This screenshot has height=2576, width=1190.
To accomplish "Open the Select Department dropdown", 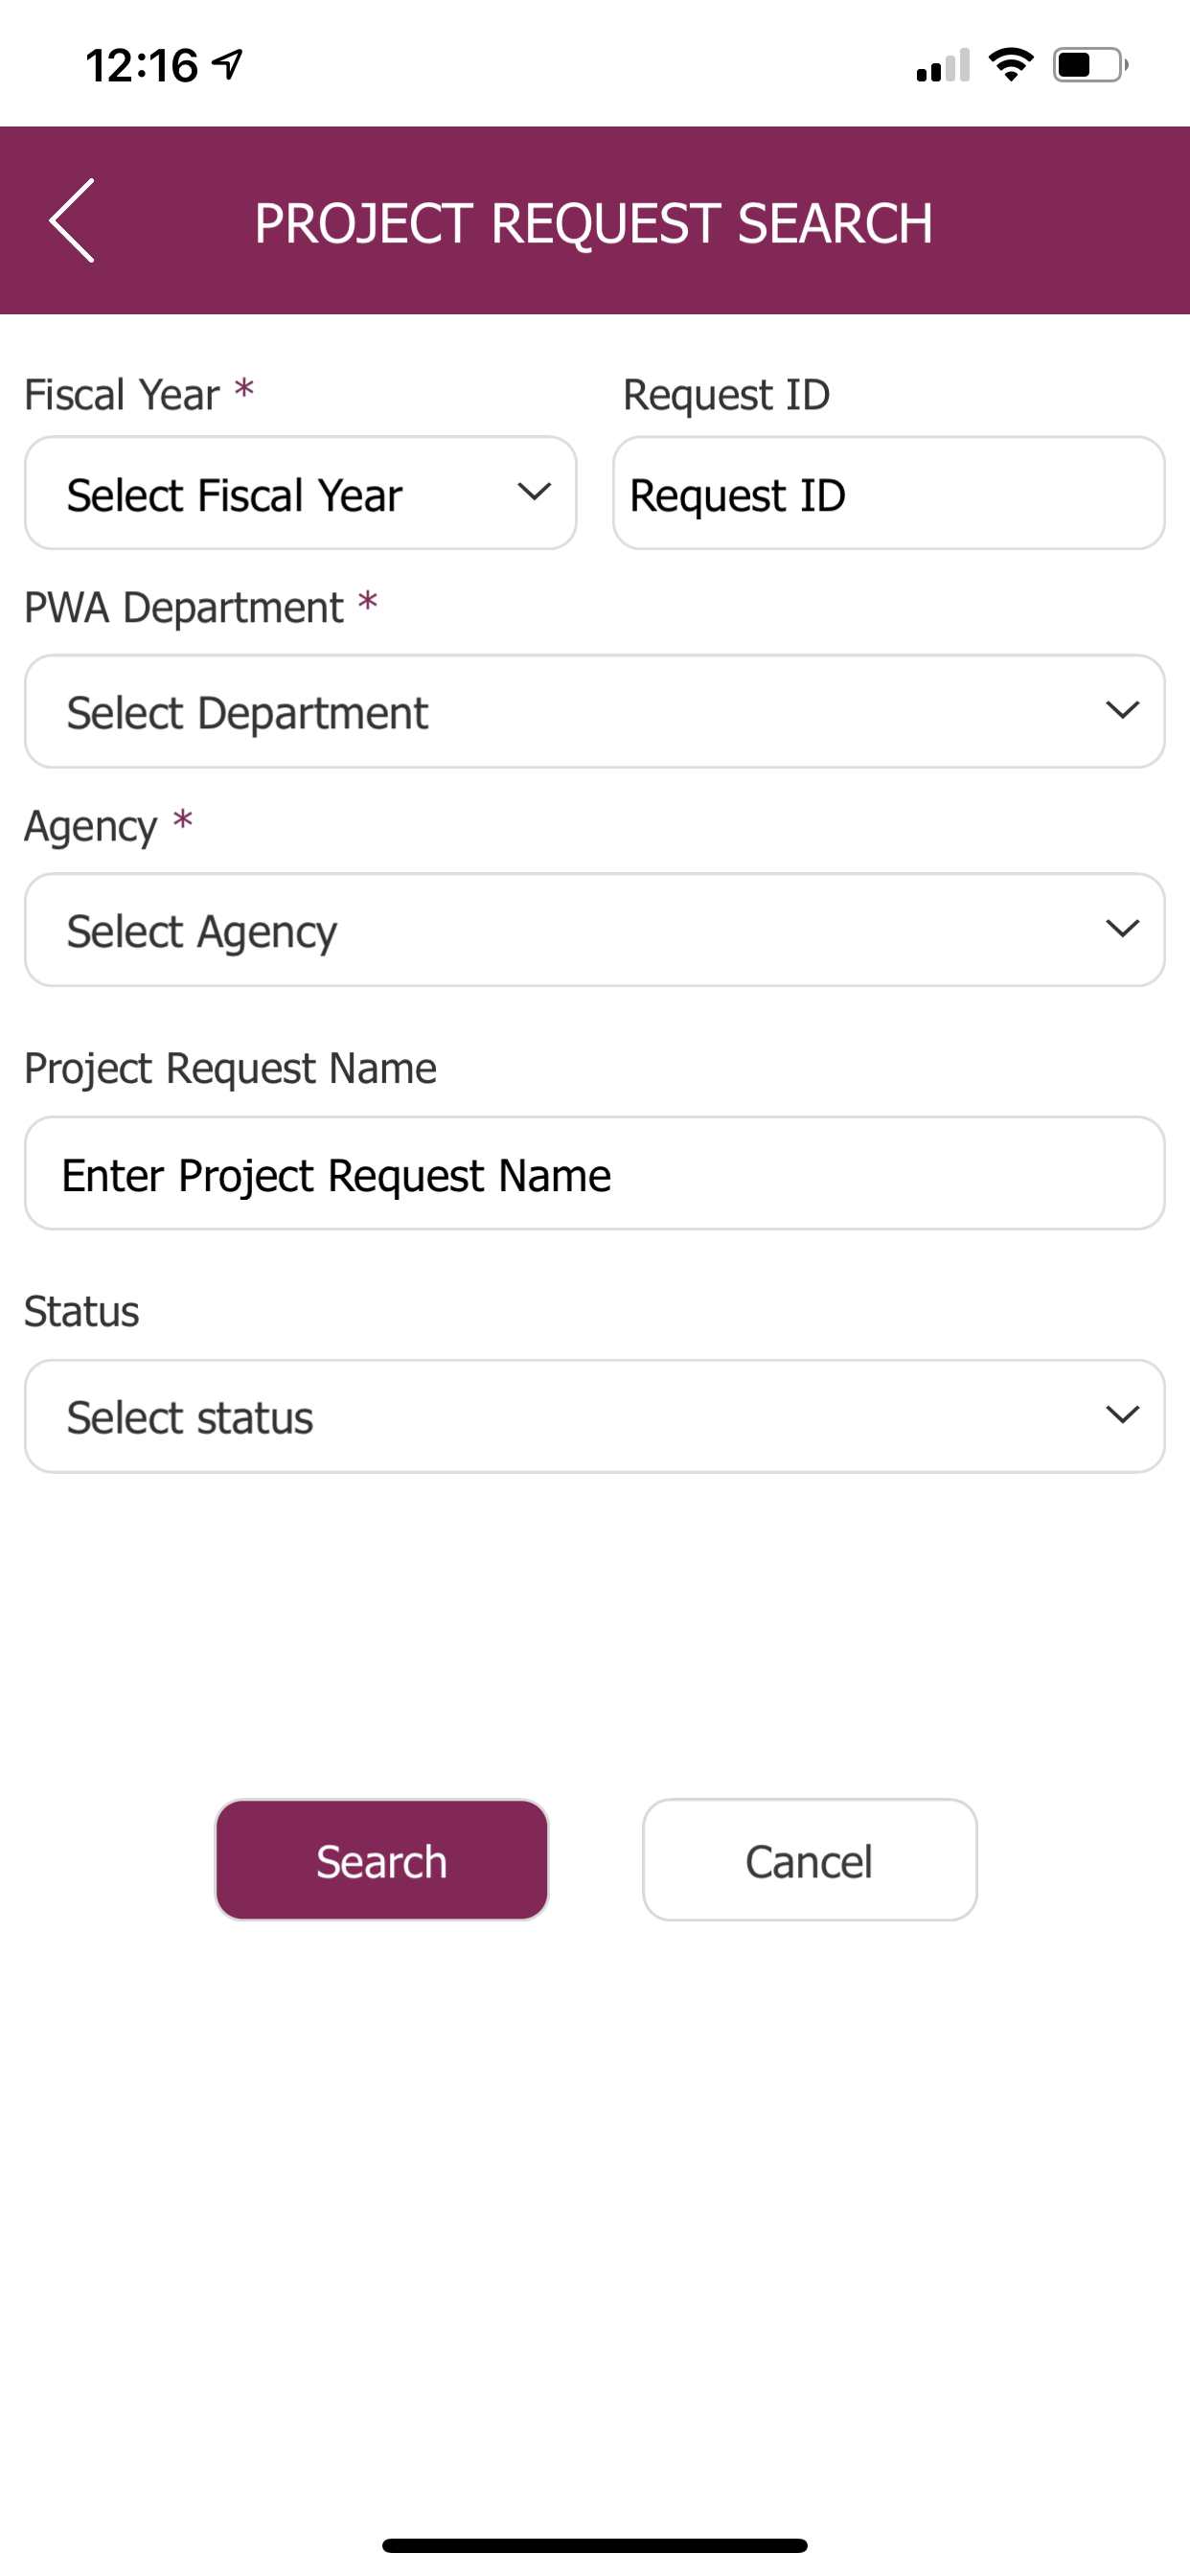I will (595, 711).
